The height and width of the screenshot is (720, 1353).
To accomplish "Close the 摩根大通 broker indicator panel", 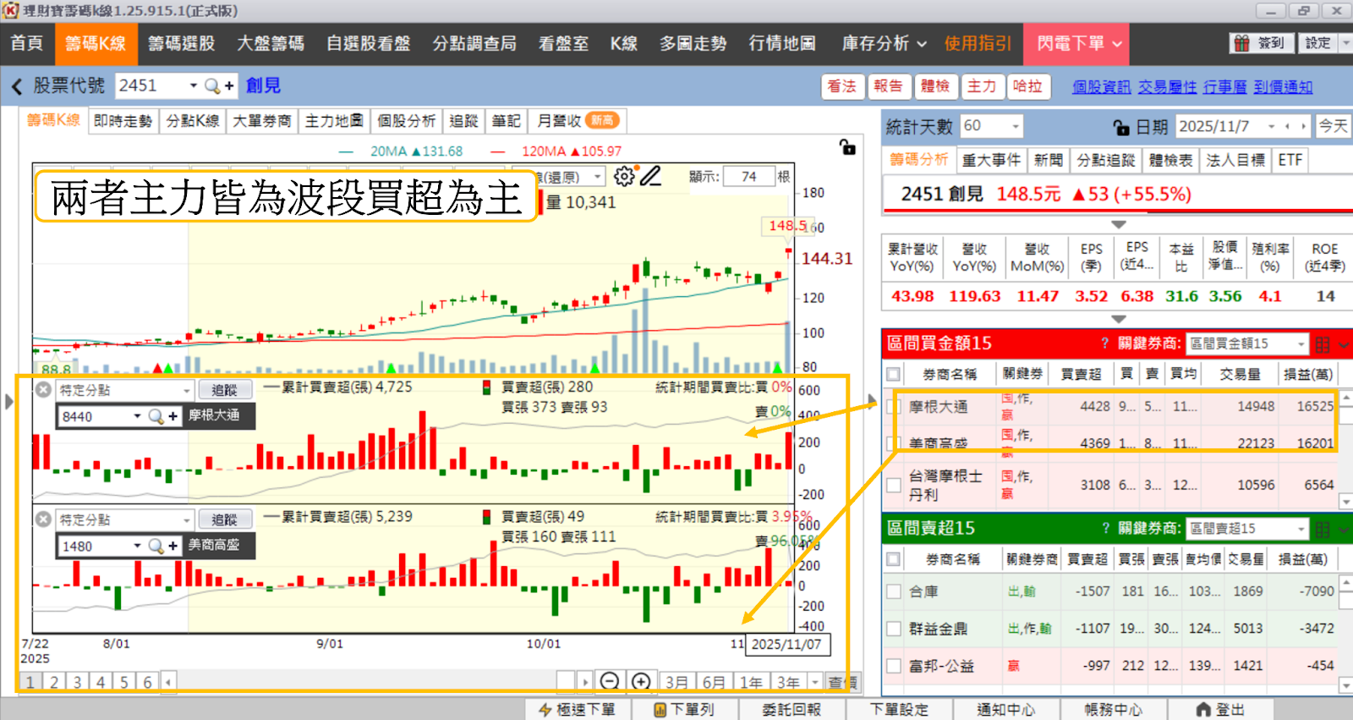I will pyautogui.click(x=43, y=390).
